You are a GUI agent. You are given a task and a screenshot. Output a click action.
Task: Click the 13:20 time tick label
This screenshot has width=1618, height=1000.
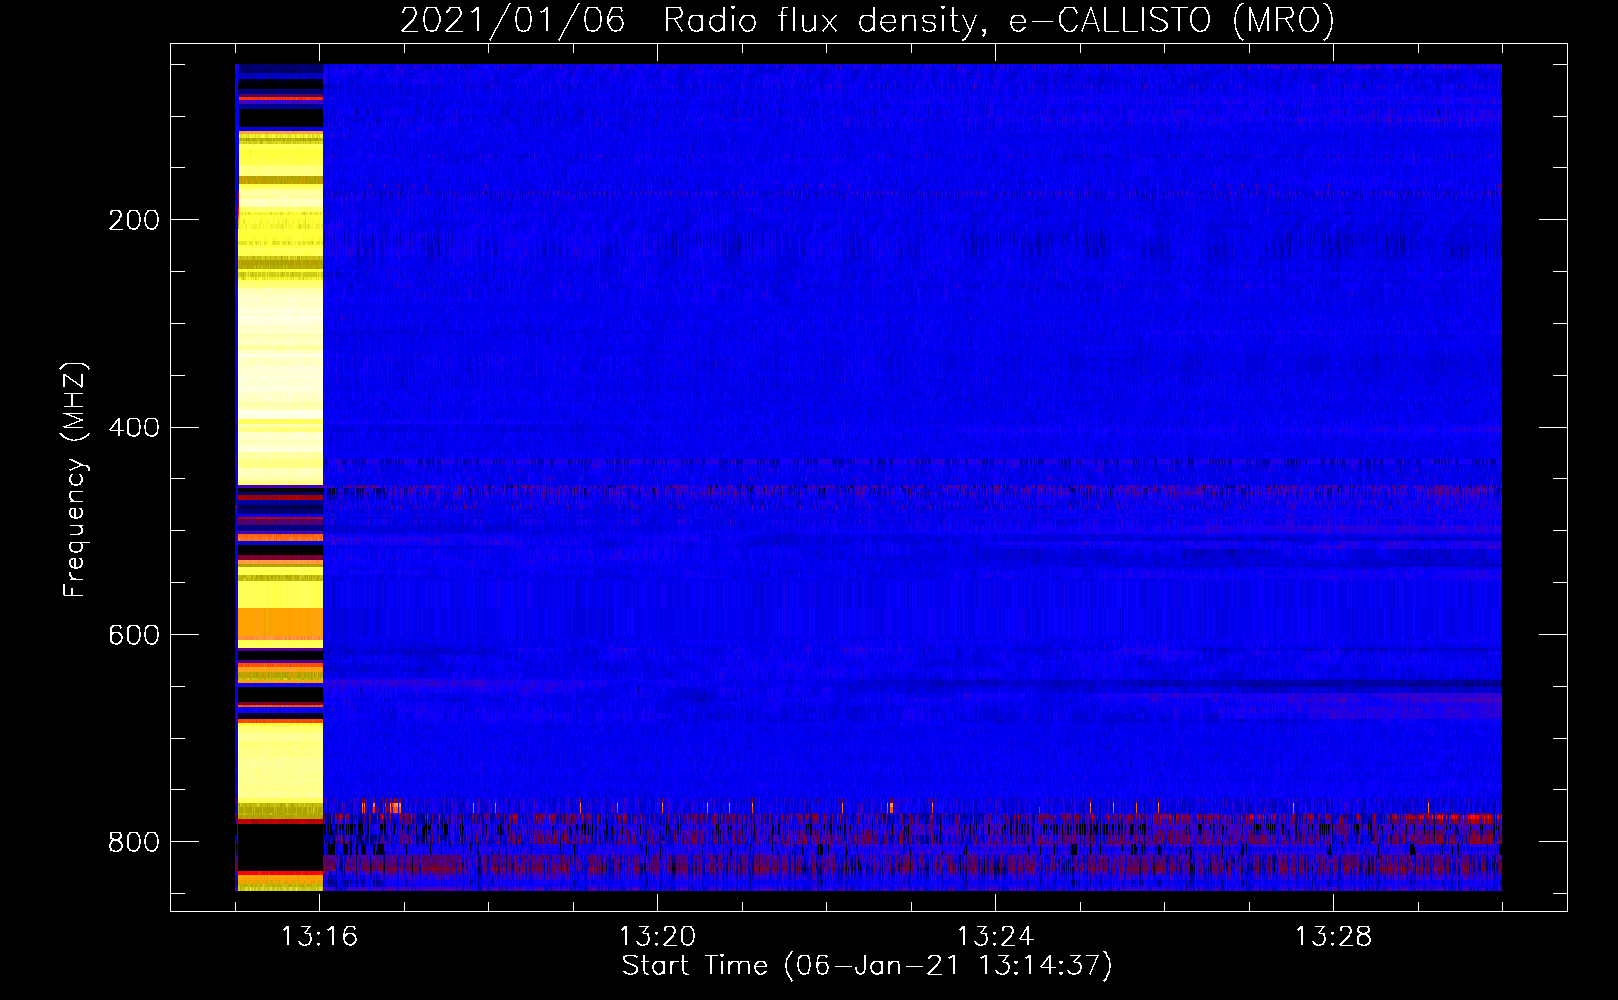[657, 937]
